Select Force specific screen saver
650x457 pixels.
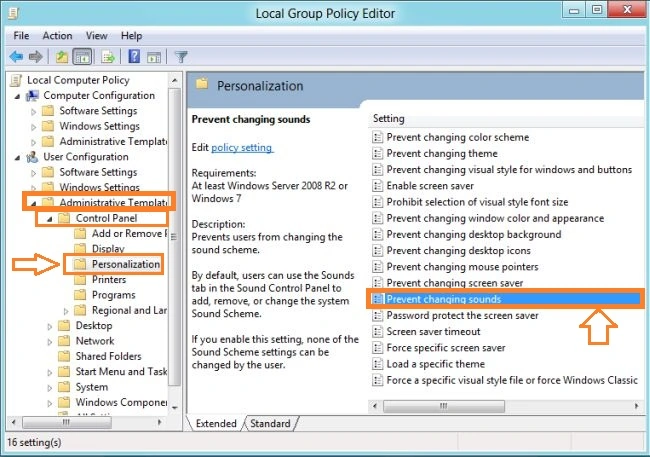point(446,348)
